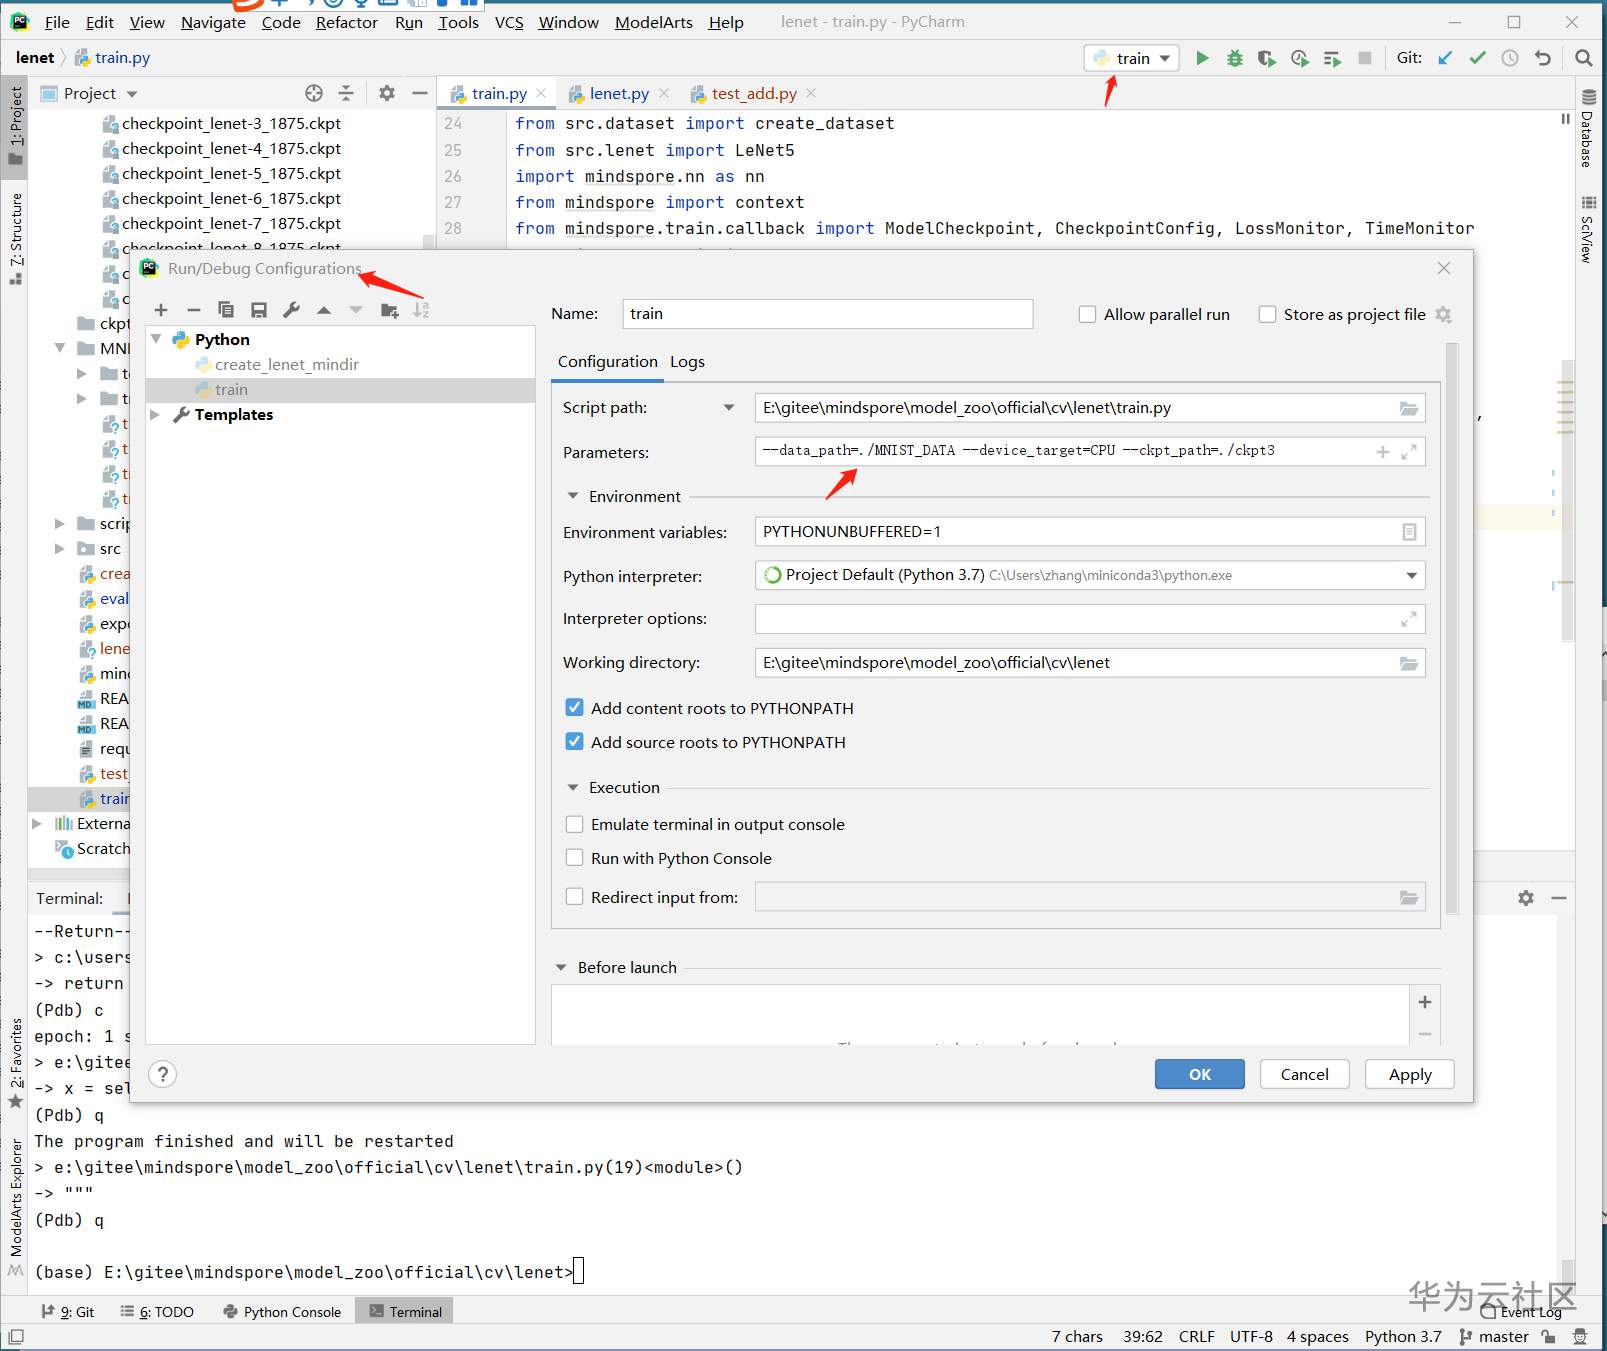Open the TODO tool window
Viewport: 1607px width, 1351px height.
click(158, 1312)
